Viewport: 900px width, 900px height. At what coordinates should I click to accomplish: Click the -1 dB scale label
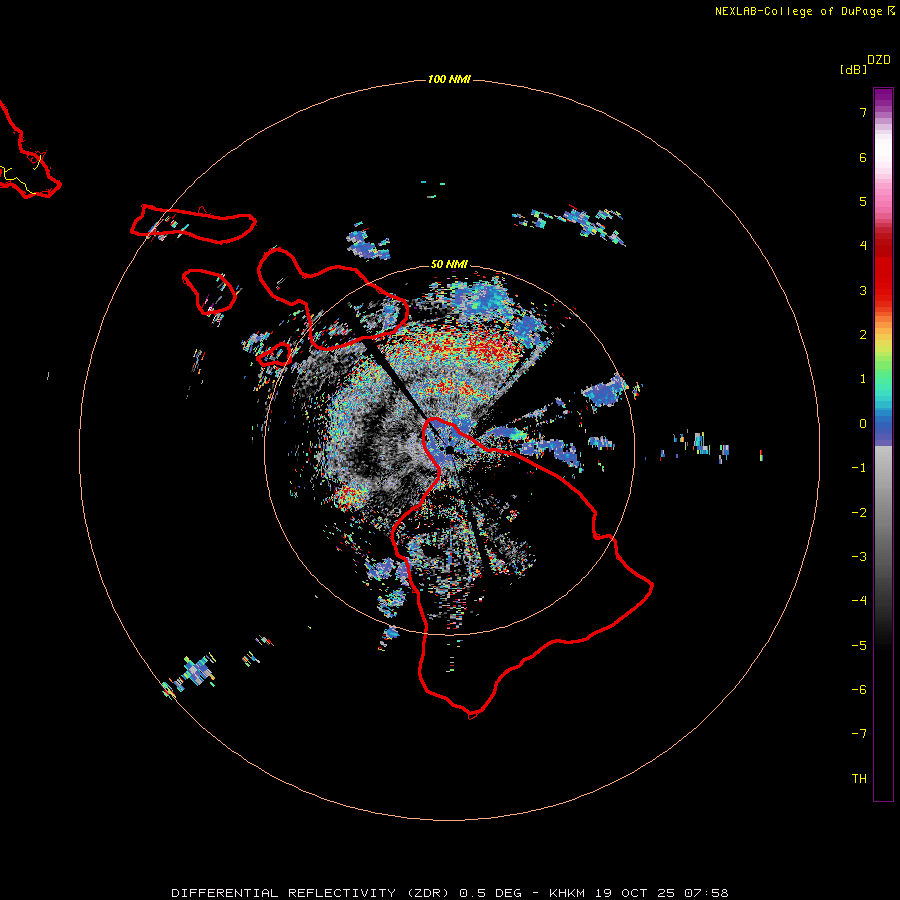coord(859,468)
